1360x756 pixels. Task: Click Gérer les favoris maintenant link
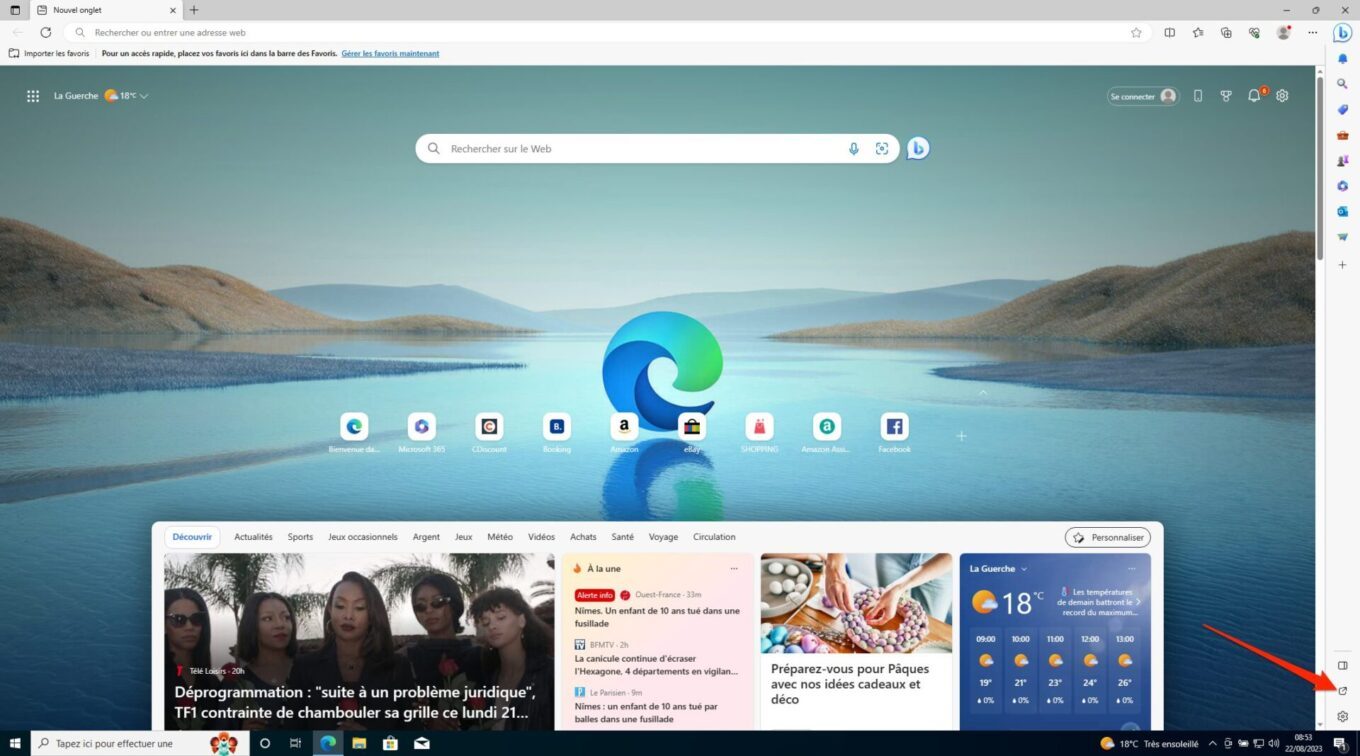pyautogui.click(x=390, y=54)
